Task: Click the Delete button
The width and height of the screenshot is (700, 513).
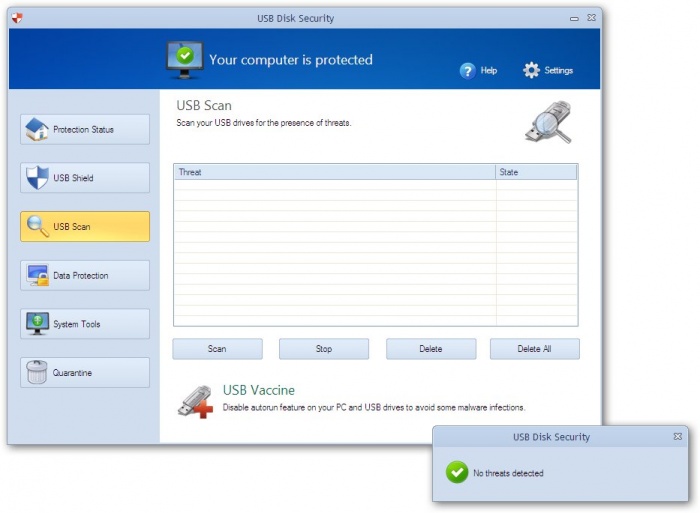Action: pyautogui.click(x=431, y=349)
